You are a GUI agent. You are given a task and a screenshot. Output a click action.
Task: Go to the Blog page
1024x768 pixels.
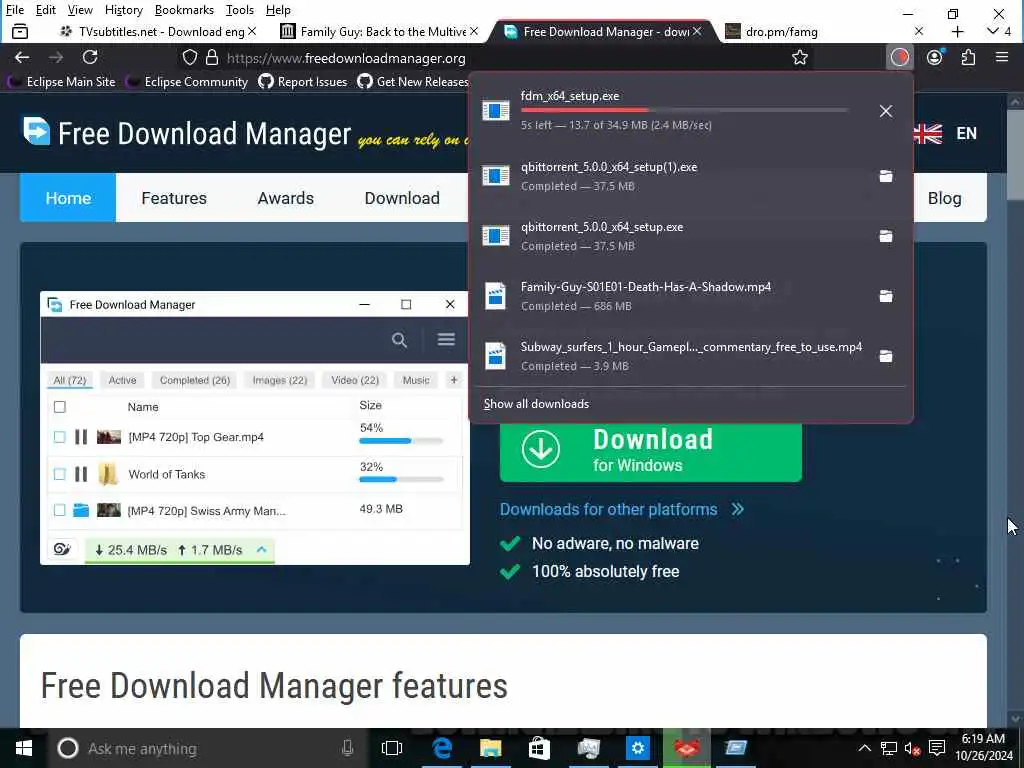pos(944,198)
